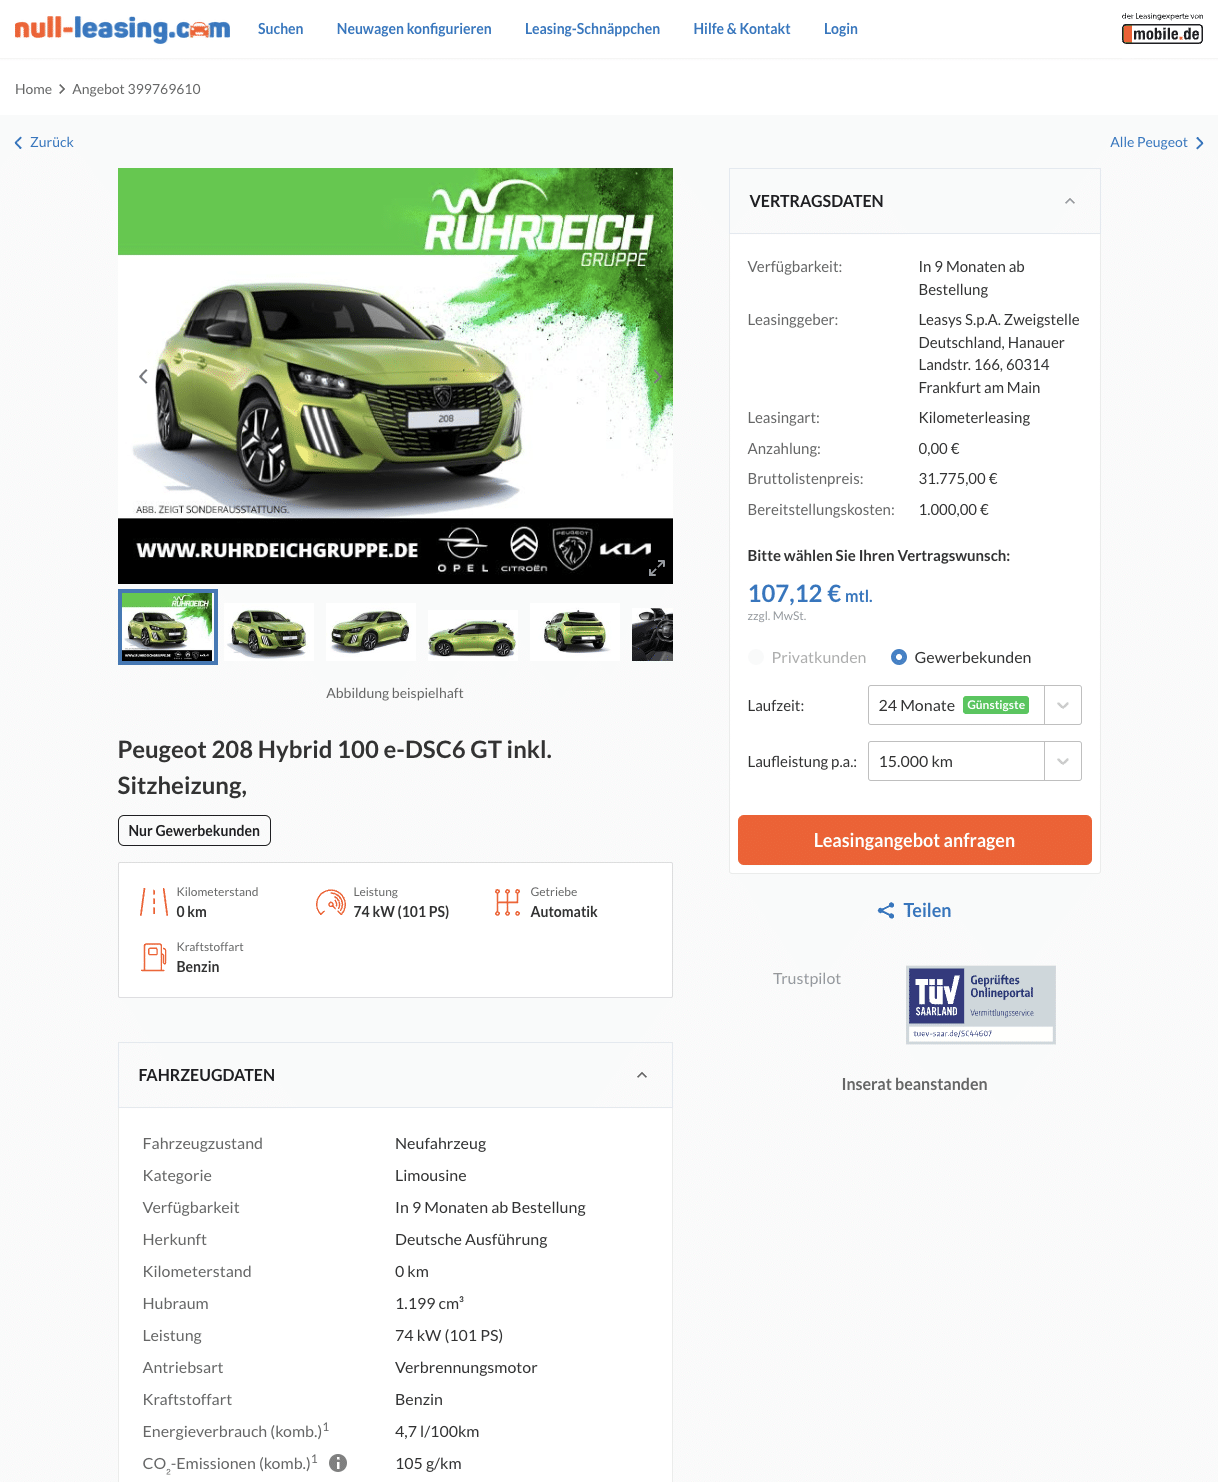Open the TÜV Saarland certification badge
The width and height of the screenshot is (1218, 1482).
[x=981, y=1004]
